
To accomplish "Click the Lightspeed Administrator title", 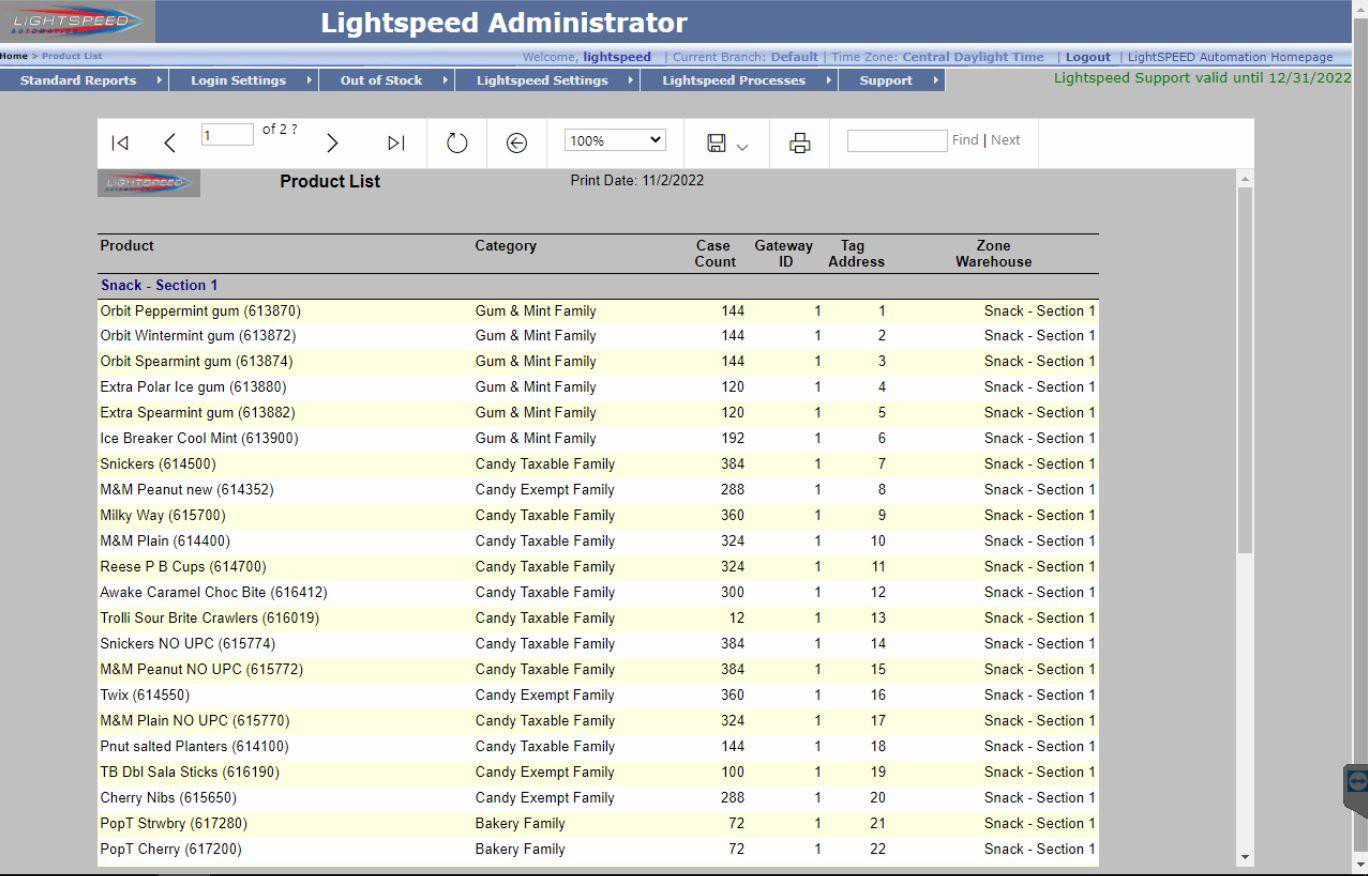I will click(x=504, y=22).
